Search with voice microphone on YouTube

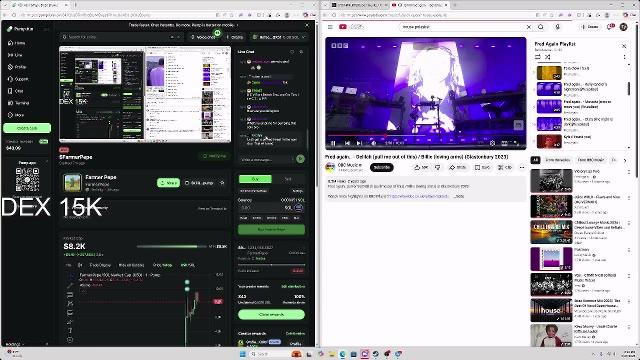pyautogui.click(x=558, y=27)
